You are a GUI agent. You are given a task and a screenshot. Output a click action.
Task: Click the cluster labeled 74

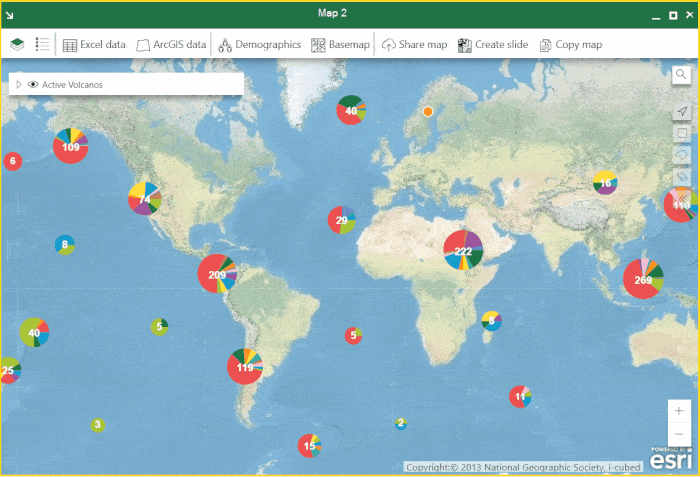[x=145, y=199]
